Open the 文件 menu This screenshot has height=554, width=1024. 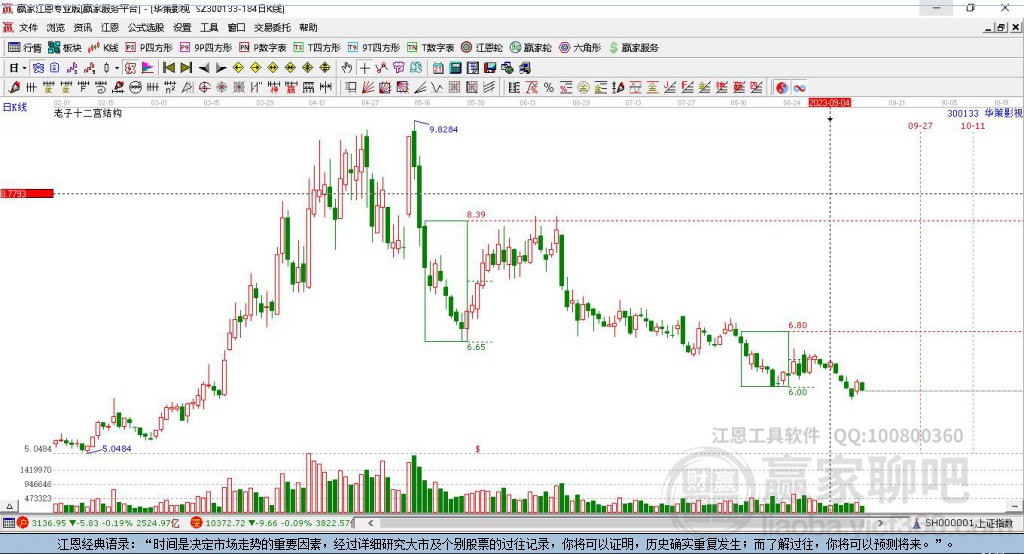pyautogui.click(x=28, y=27)
